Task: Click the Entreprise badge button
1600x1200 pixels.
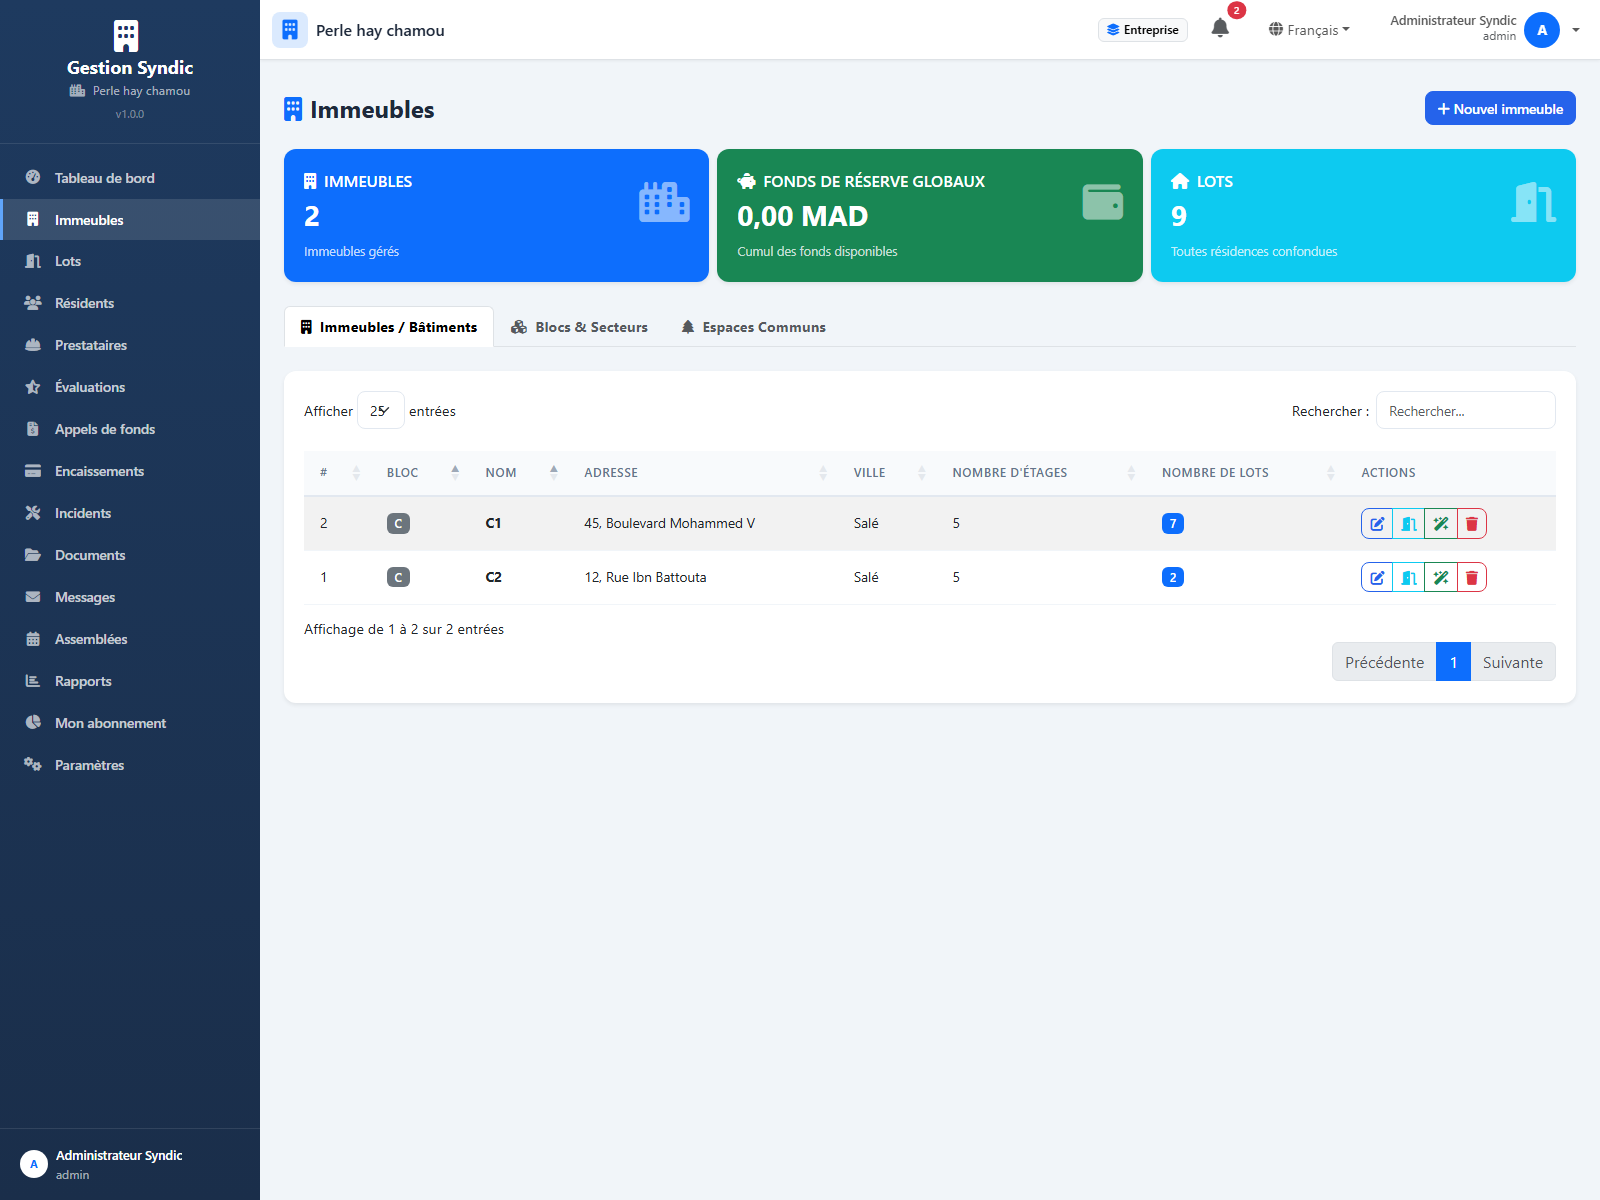Action: pos(1143,30)
